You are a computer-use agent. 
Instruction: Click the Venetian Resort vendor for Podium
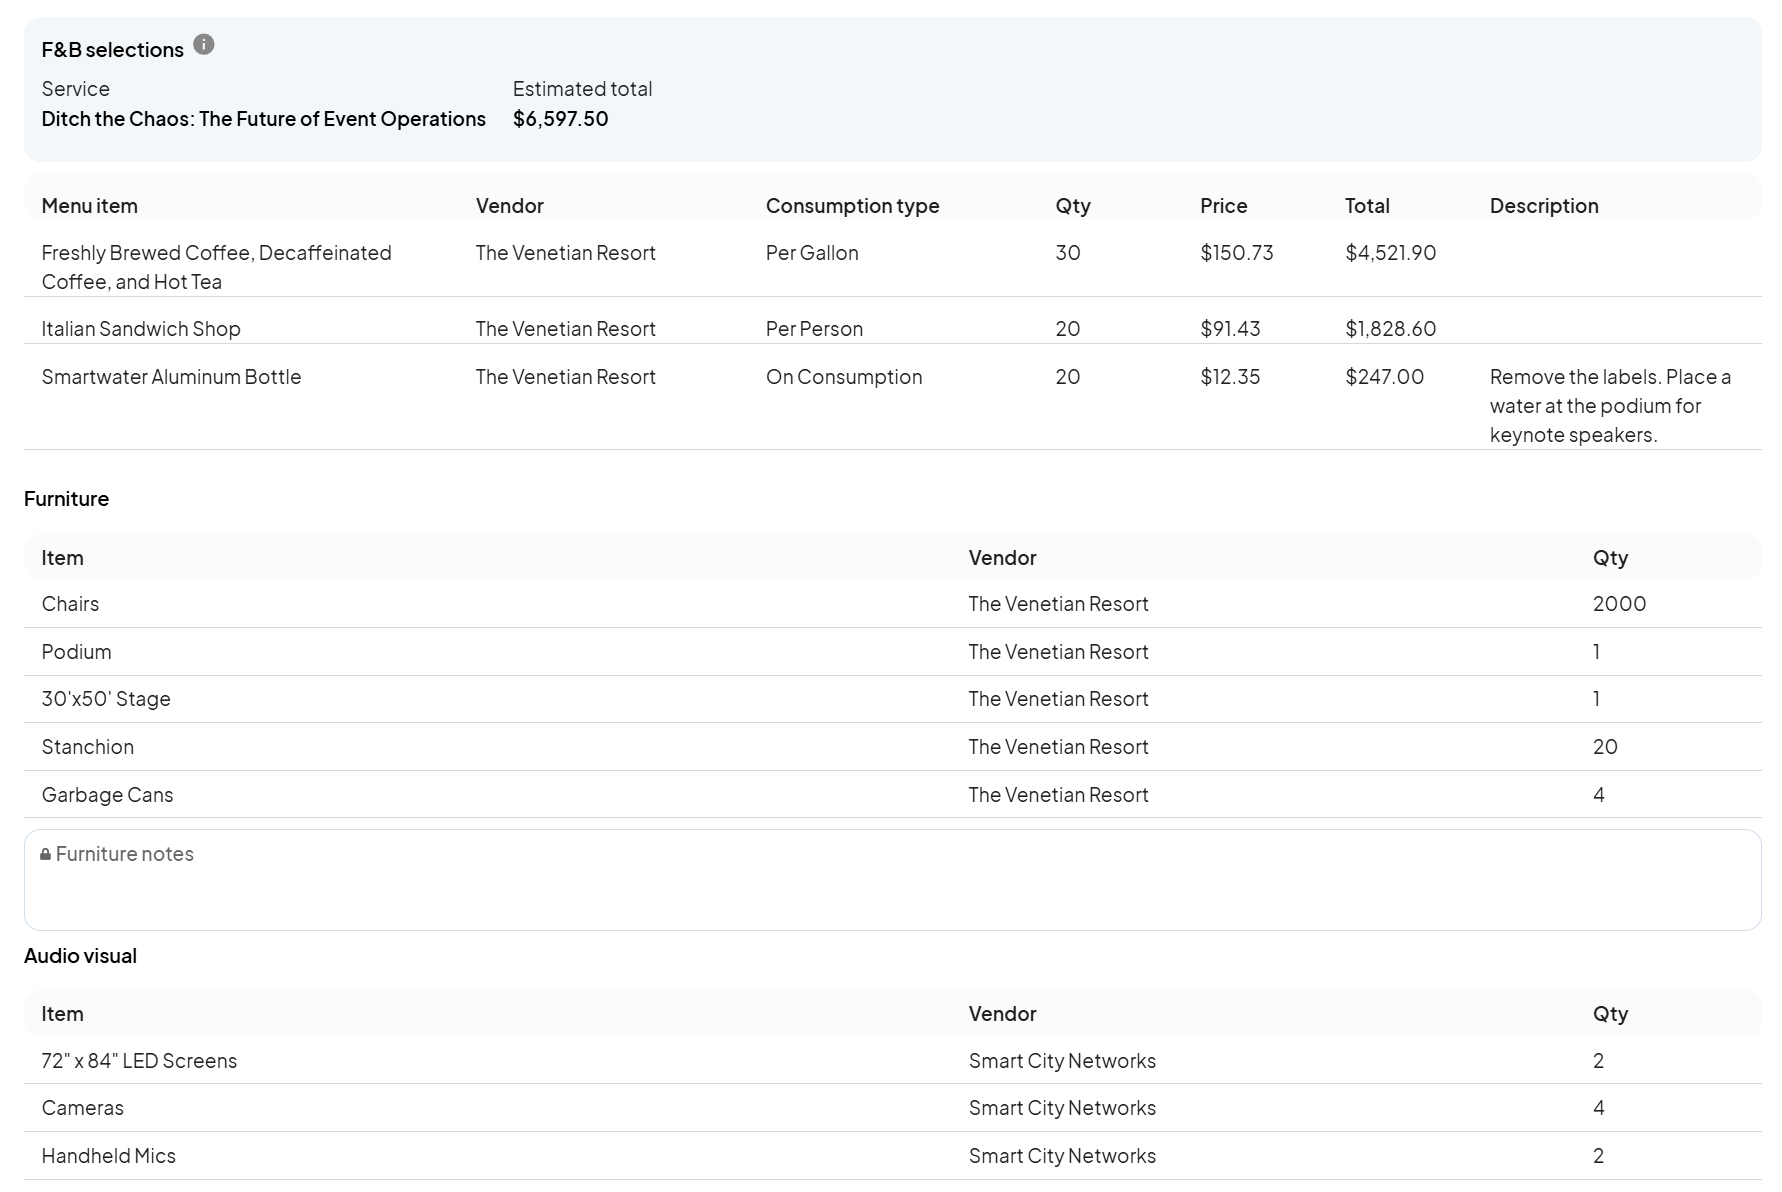[x=1058, y=652]
